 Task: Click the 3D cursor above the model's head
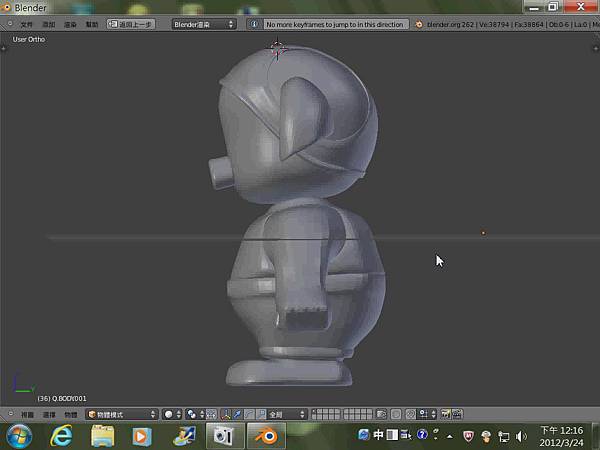277,49
